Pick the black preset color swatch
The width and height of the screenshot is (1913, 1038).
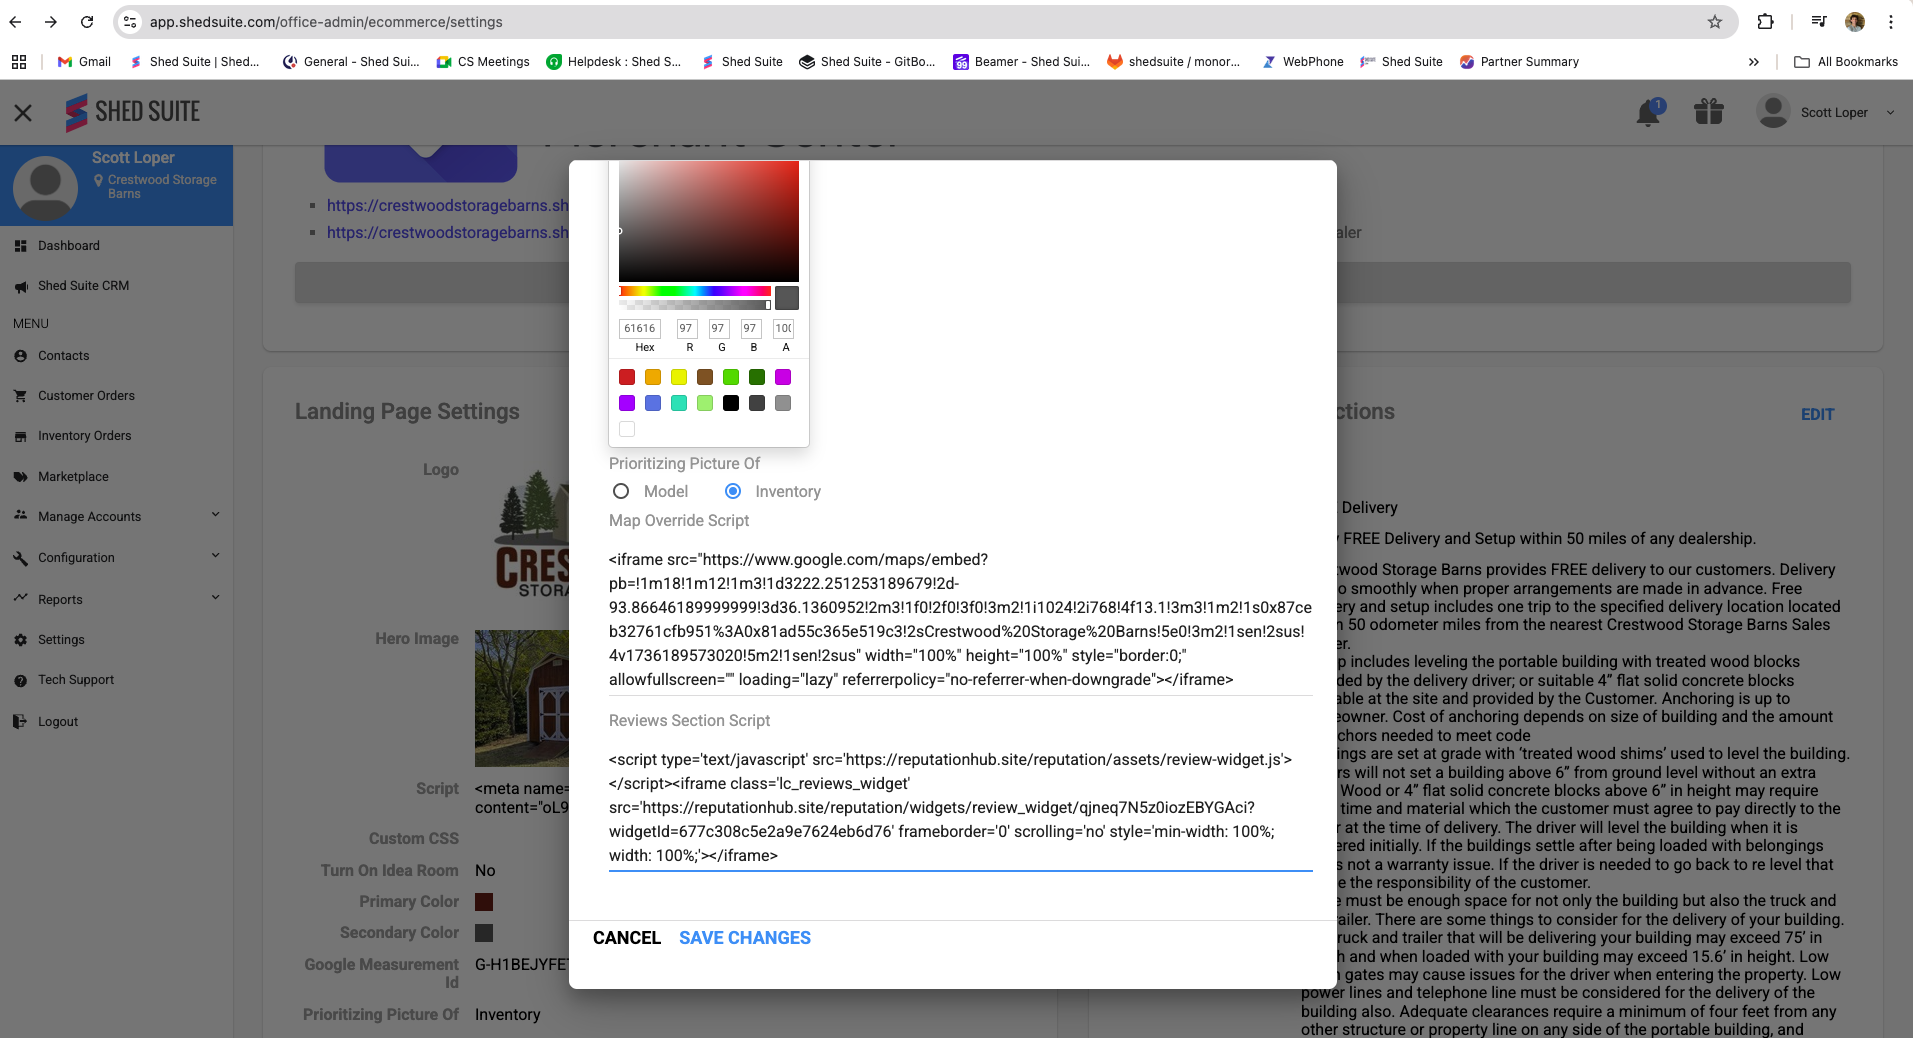(x=731, y=403)
